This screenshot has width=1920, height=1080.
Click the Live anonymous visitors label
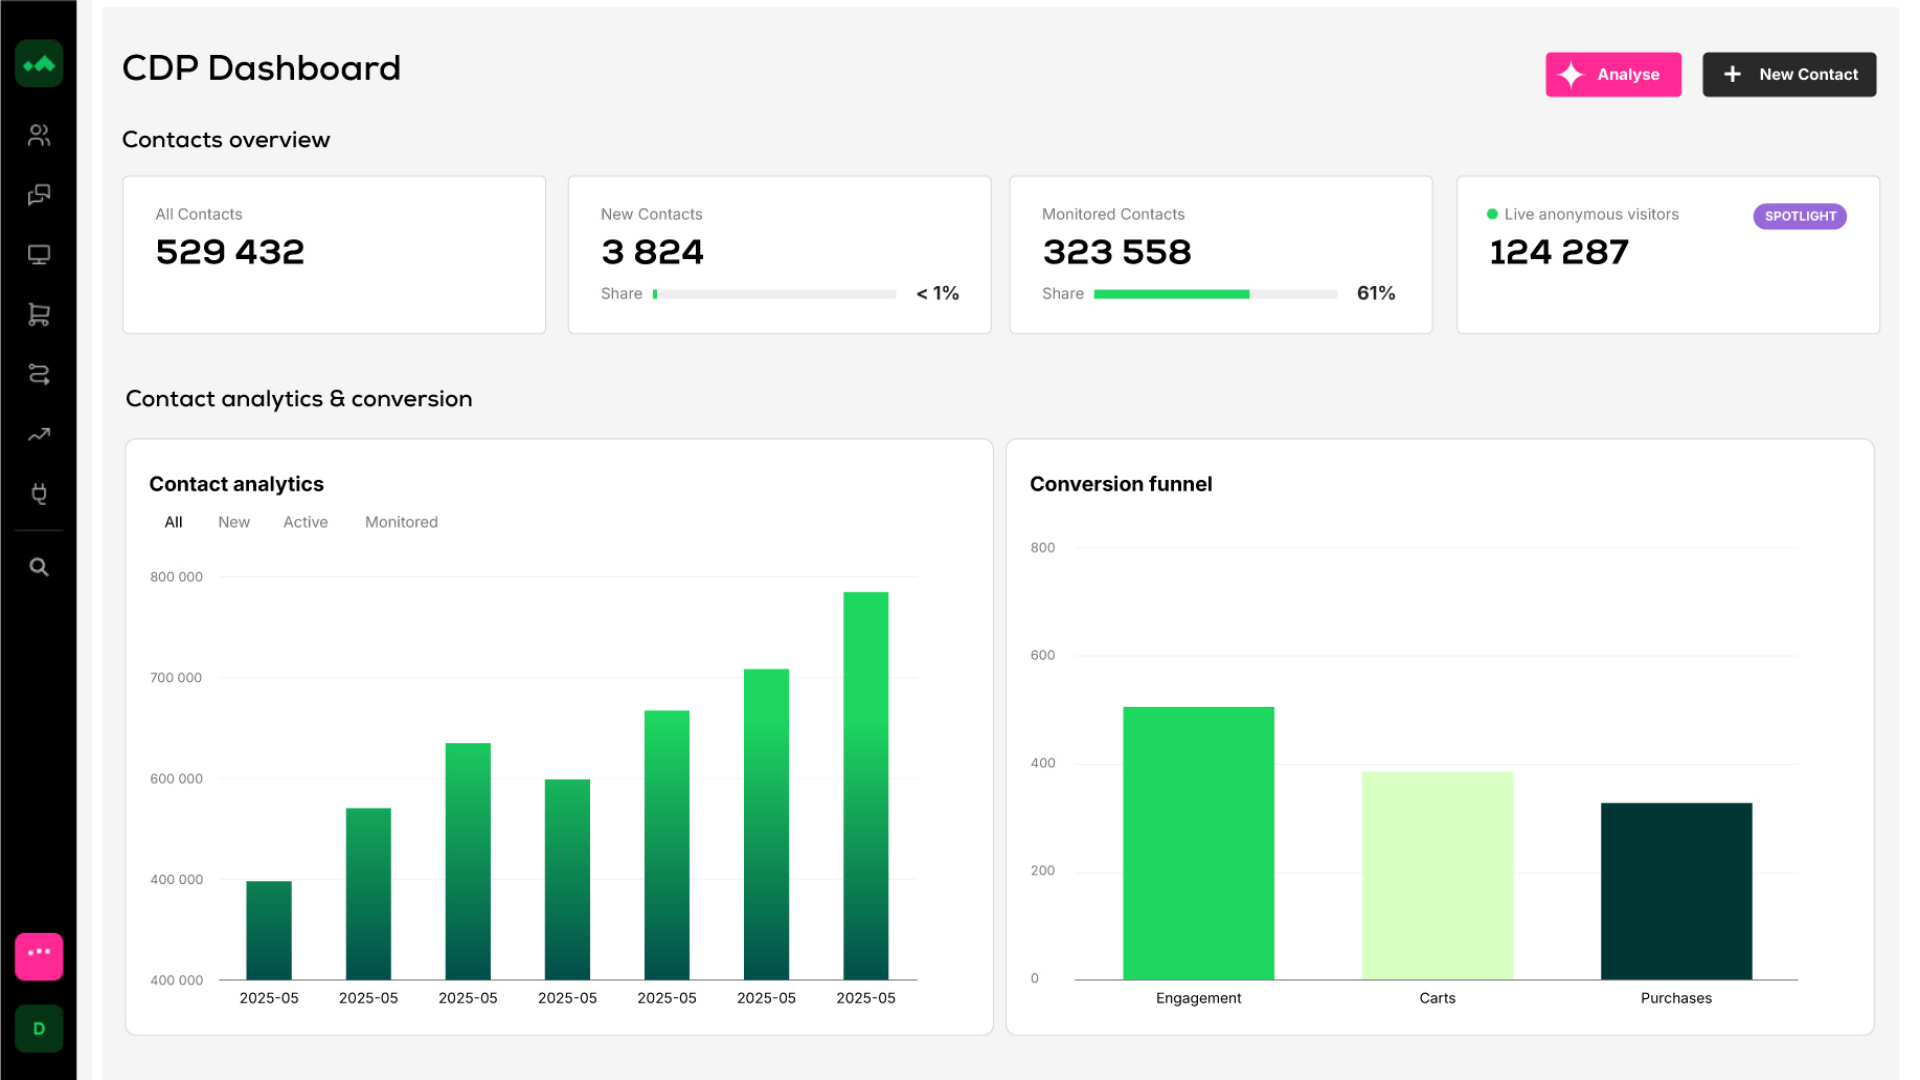(x=1591, y=214)
